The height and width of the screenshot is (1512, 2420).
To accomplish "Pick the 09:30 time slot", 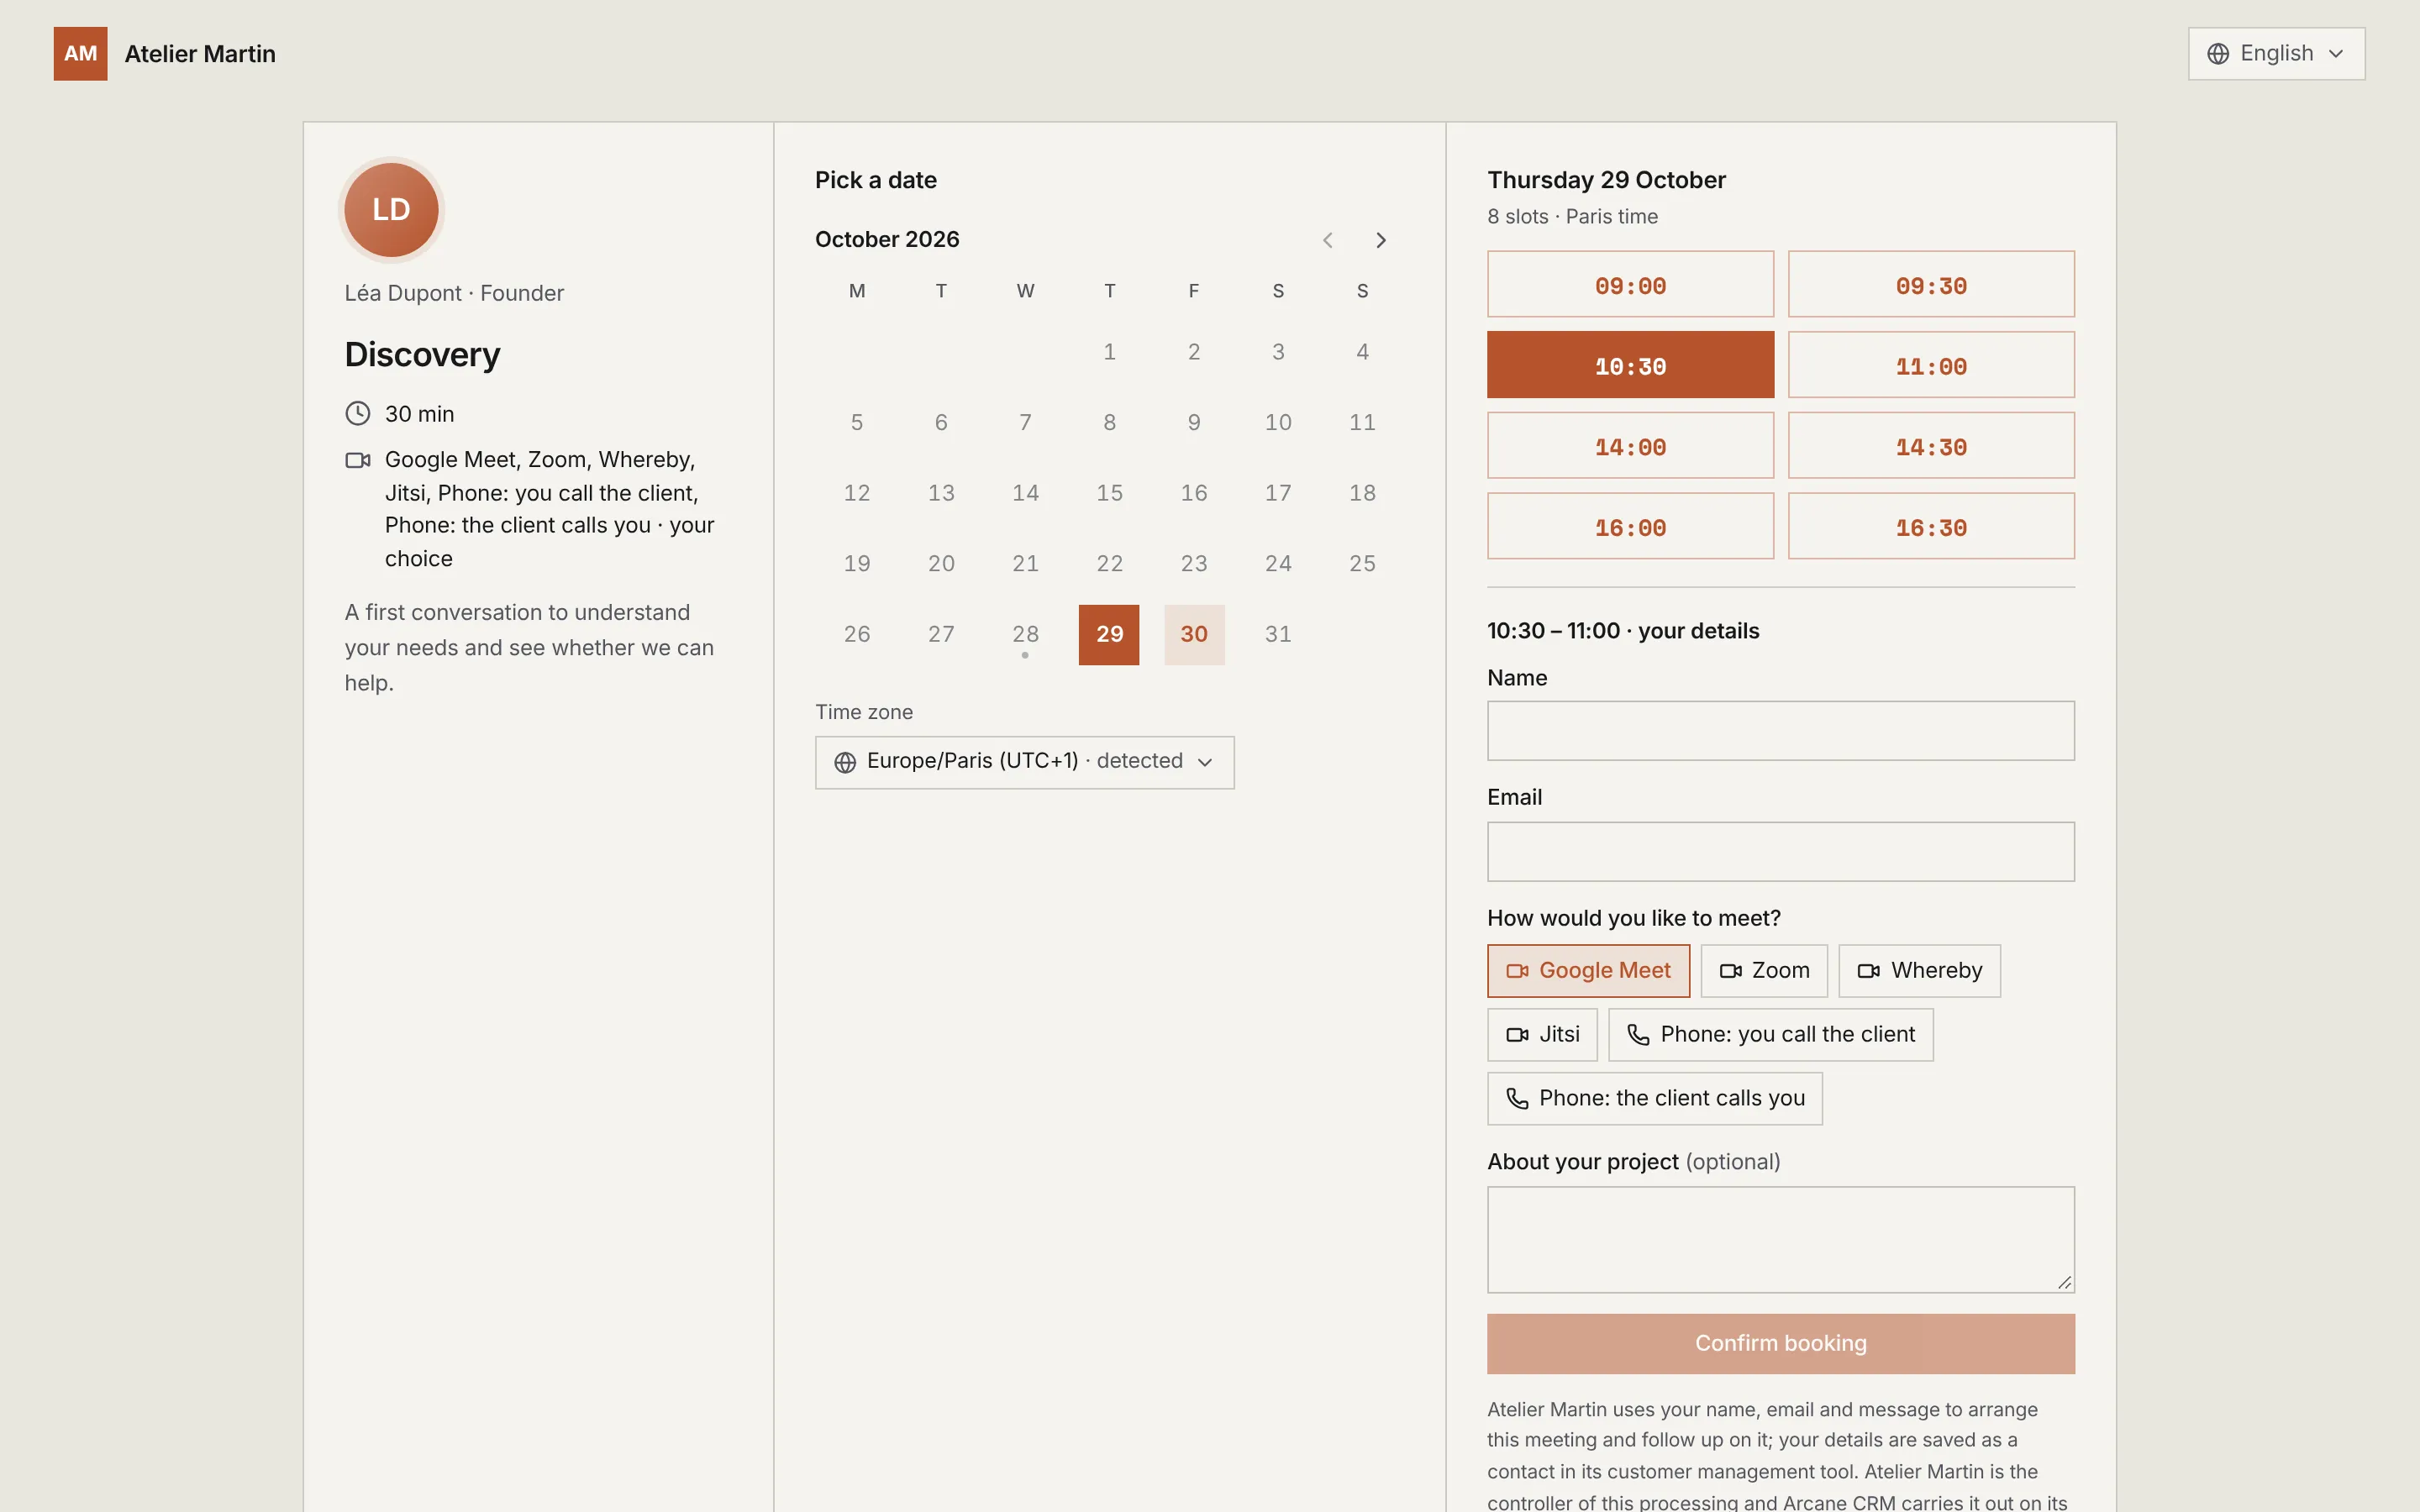I will click(1931, 285).
